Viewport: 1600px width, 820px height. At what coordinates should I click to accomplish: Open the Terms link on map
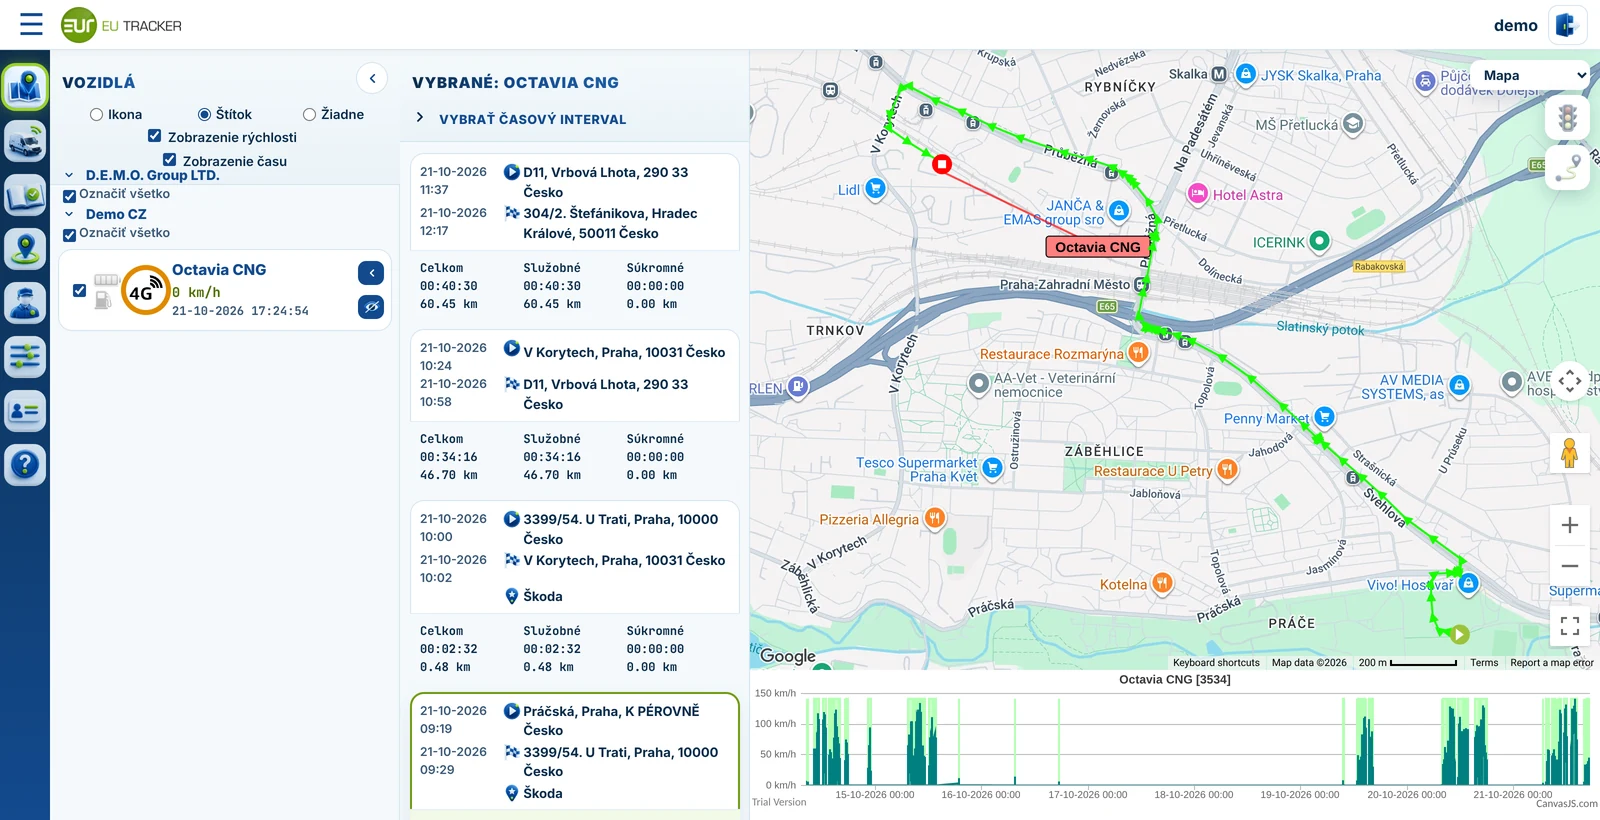coord(1484,663)
